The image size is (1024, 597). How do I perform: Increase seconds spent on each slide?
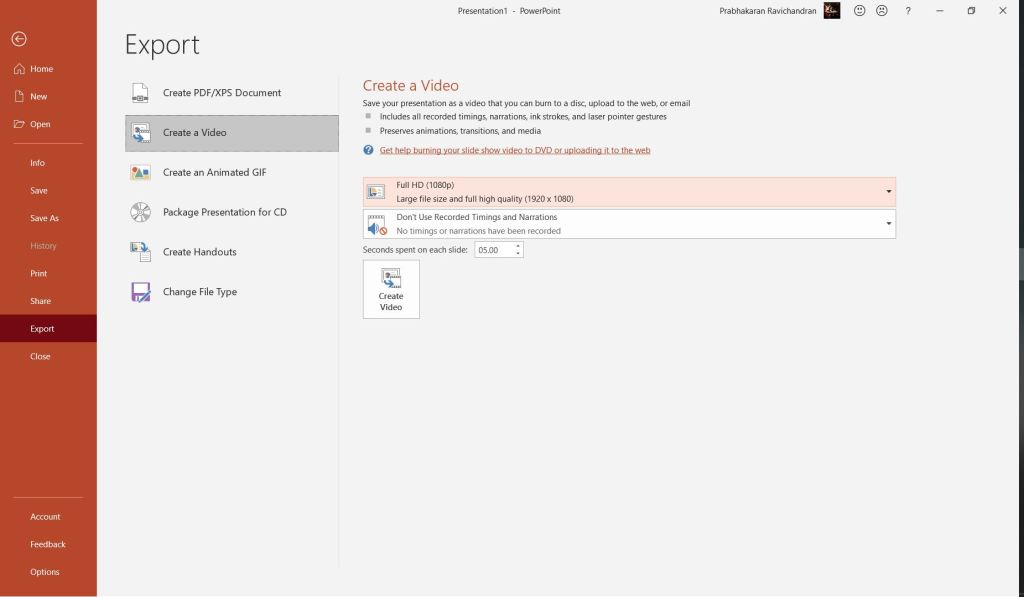(518, 246)
